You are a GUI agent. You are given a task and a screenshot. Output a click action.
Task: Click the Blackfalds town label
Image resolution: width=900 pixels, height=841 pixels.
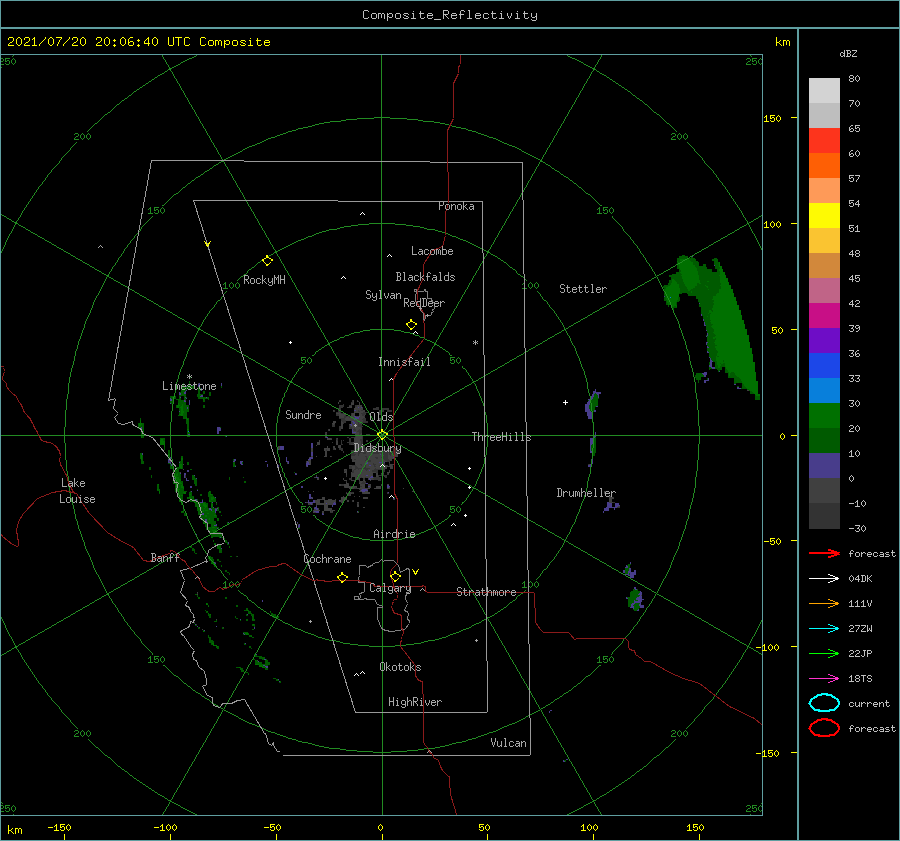[425, 277]
